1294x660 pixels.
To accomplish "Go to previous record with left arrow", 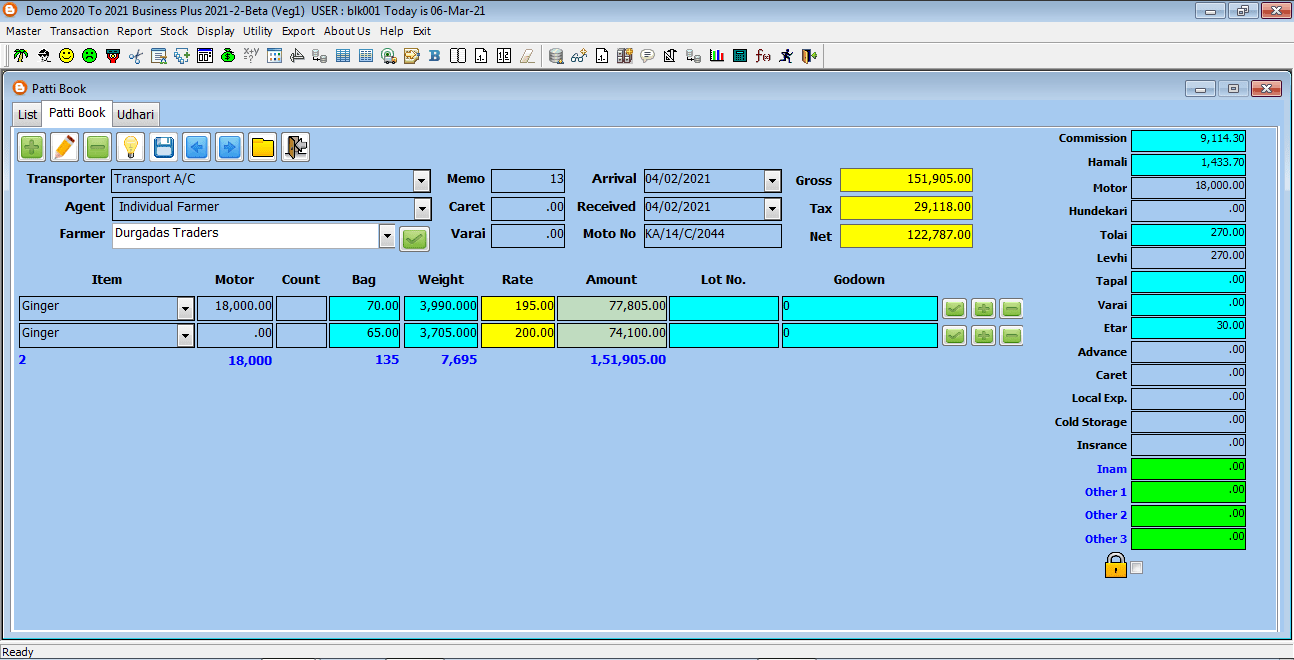I will tap(196, 148).
